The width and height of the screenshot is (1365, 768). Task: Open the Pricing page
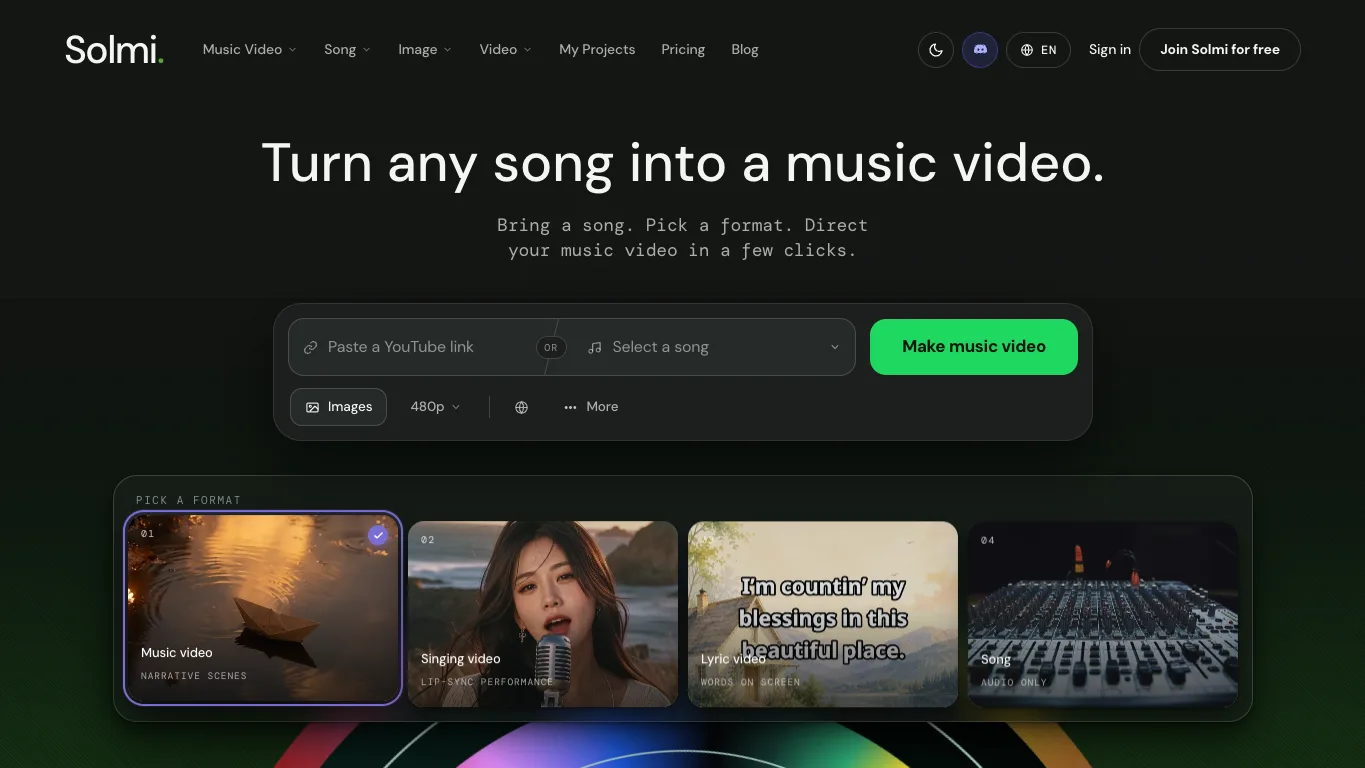tap(683, 49)
